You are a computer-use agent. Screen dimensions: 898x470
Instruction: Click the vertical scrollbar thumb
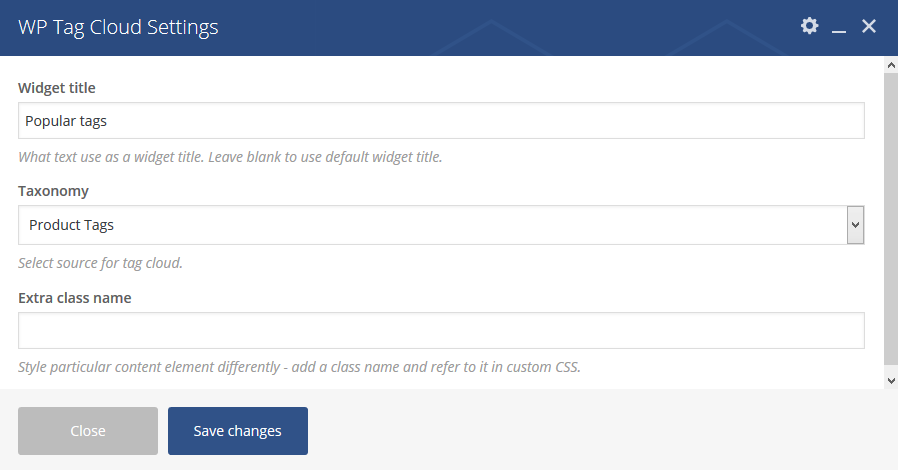(891, 219)
